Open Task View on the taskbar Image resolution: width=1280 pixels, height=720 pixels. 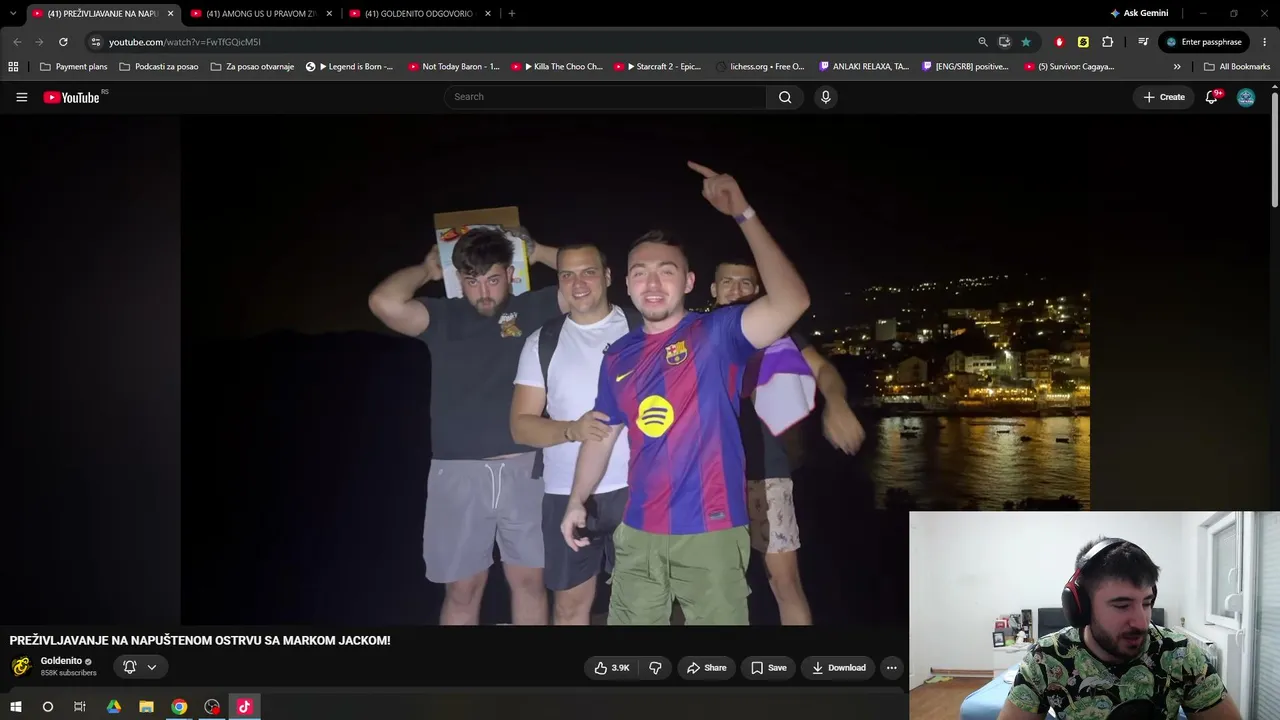(x=80, y=707)
